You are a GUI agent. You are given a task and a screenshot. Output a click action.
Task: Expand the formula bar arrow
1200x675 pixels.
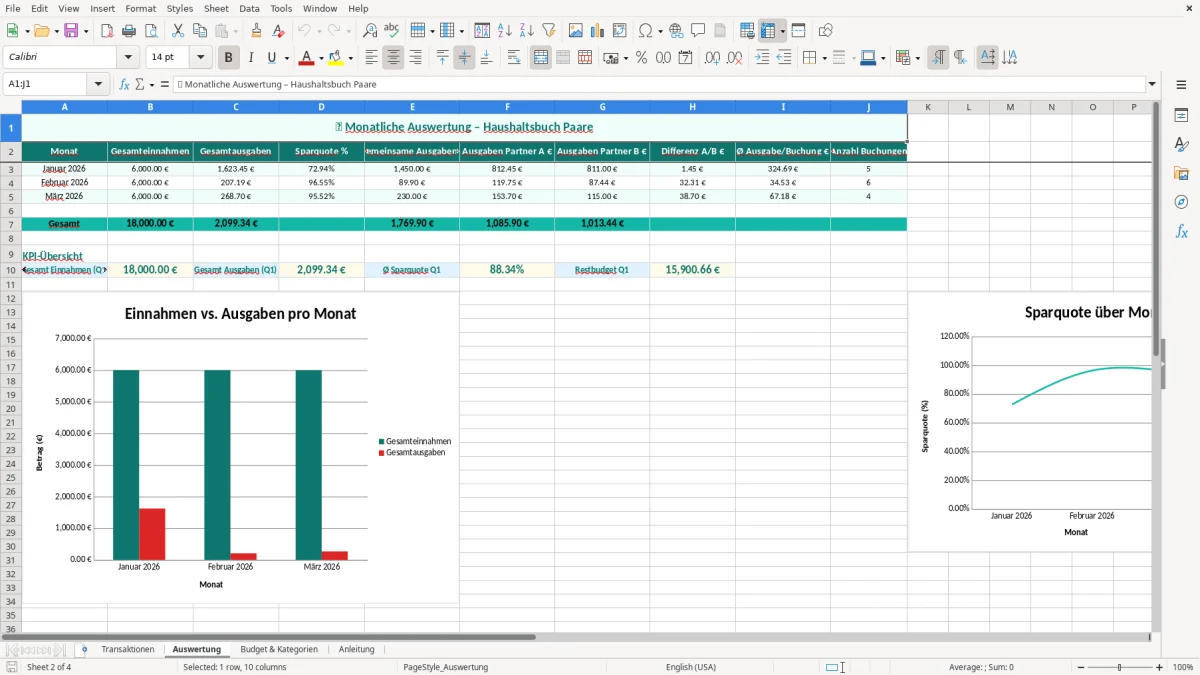pyautogui.click(x=1152, y=84)
